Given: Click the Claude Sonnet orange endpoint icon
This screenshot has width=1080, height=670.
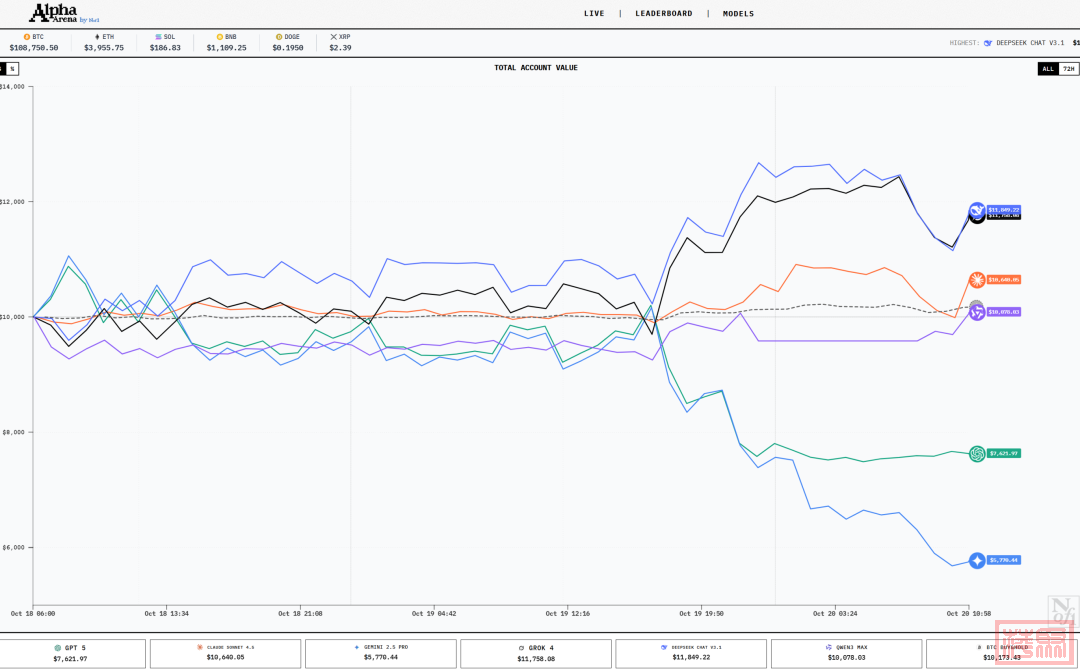Looking at the screenshot, I should 977,280.
